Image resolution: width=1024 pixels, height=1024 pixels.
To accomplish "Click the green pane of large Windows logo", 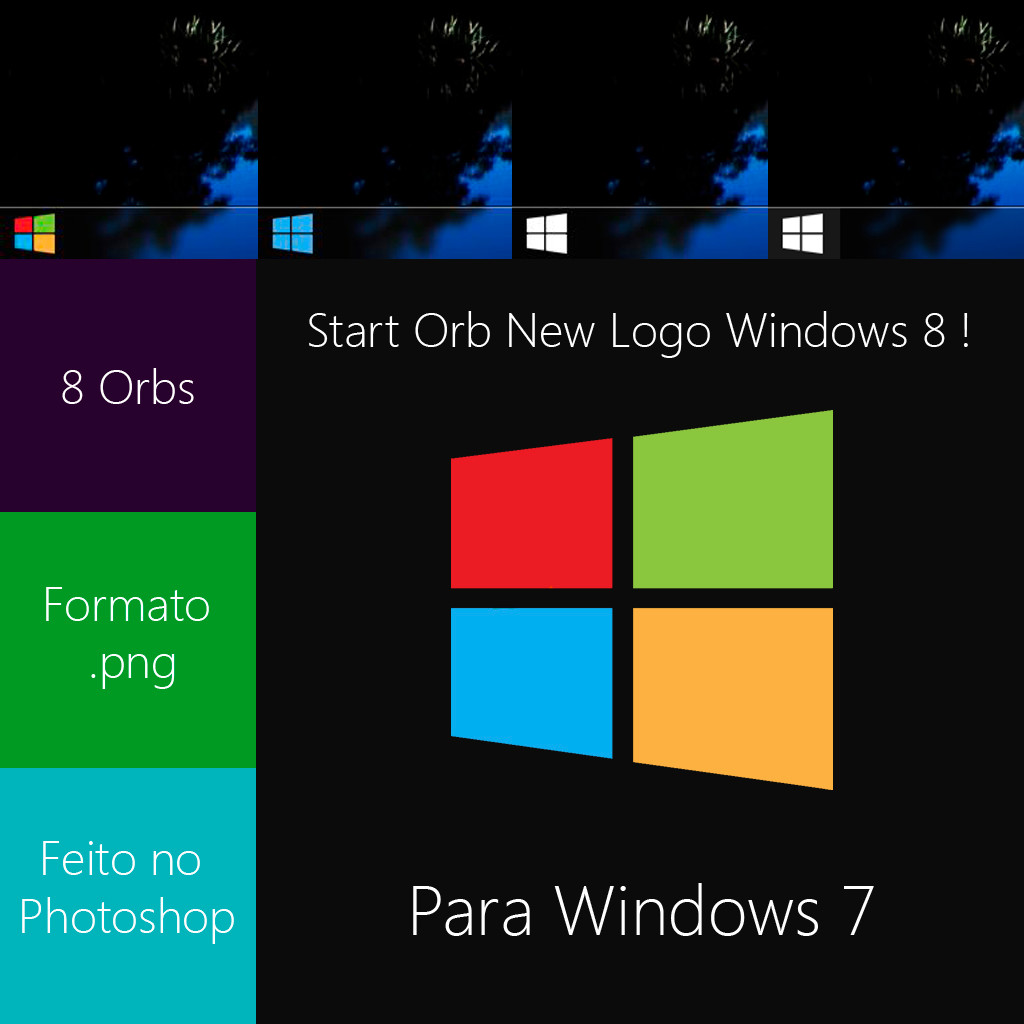I will tap(733, 500).
